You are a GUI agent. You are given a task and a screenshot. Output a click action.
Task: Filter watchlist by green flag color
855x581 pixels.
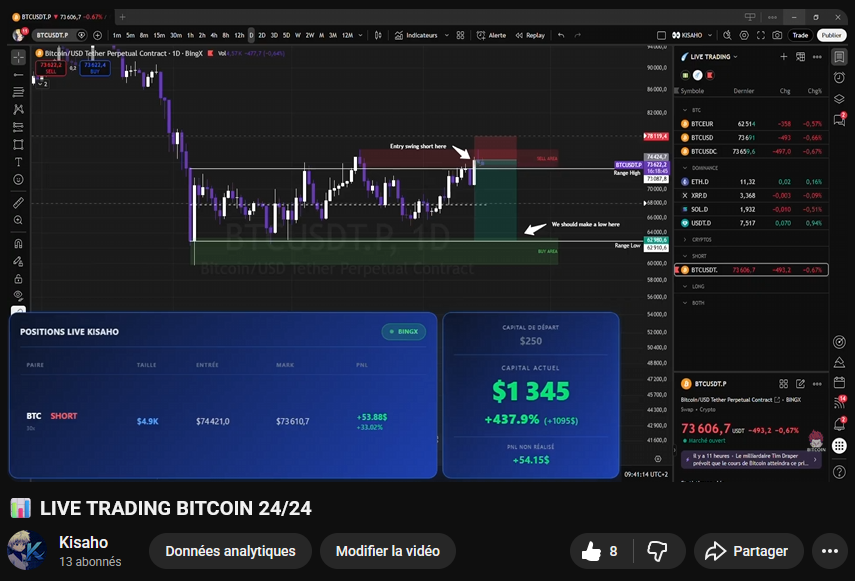[685, 75]
